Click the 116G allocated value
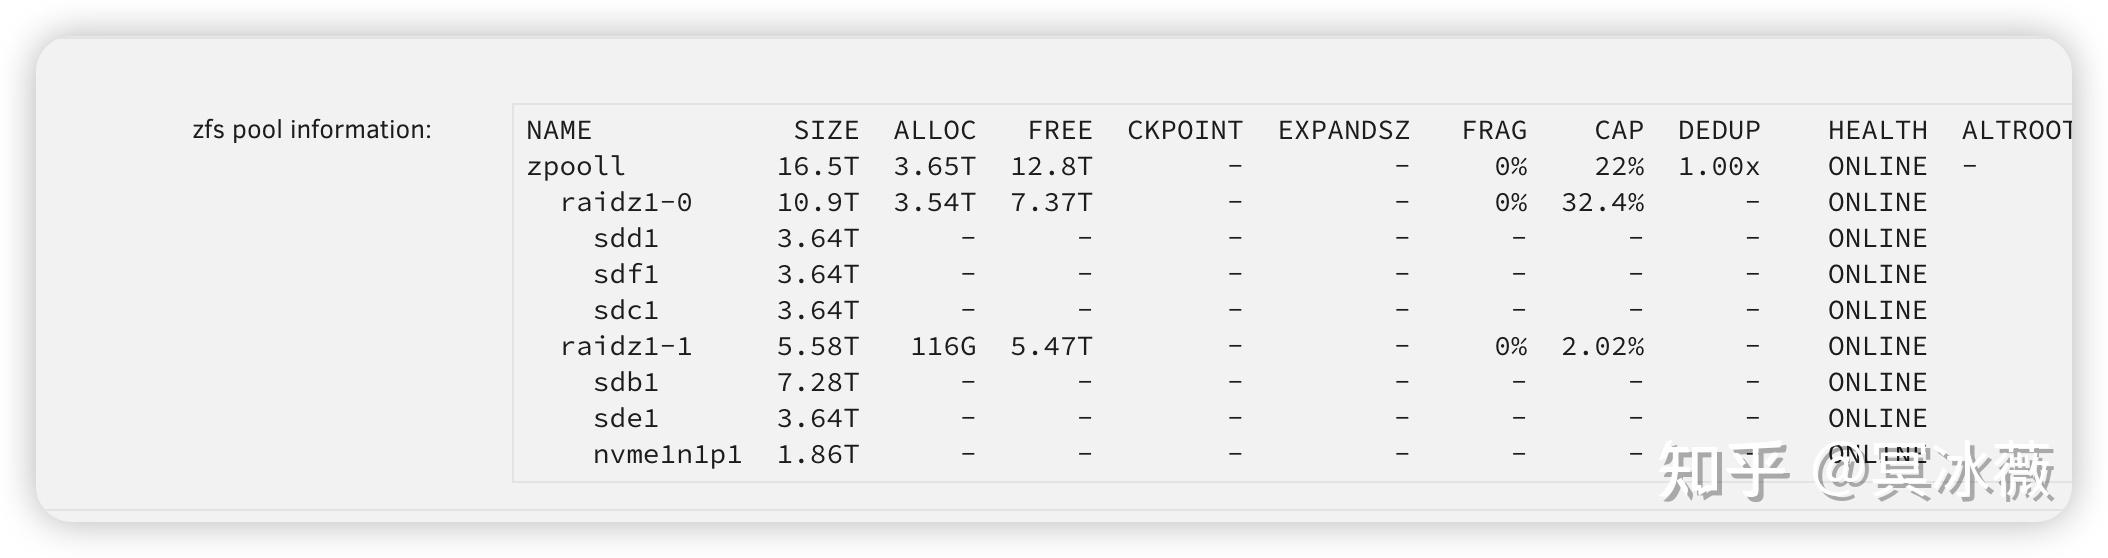Viewport: 2108px width, 558px height. [x=942, y=347]
